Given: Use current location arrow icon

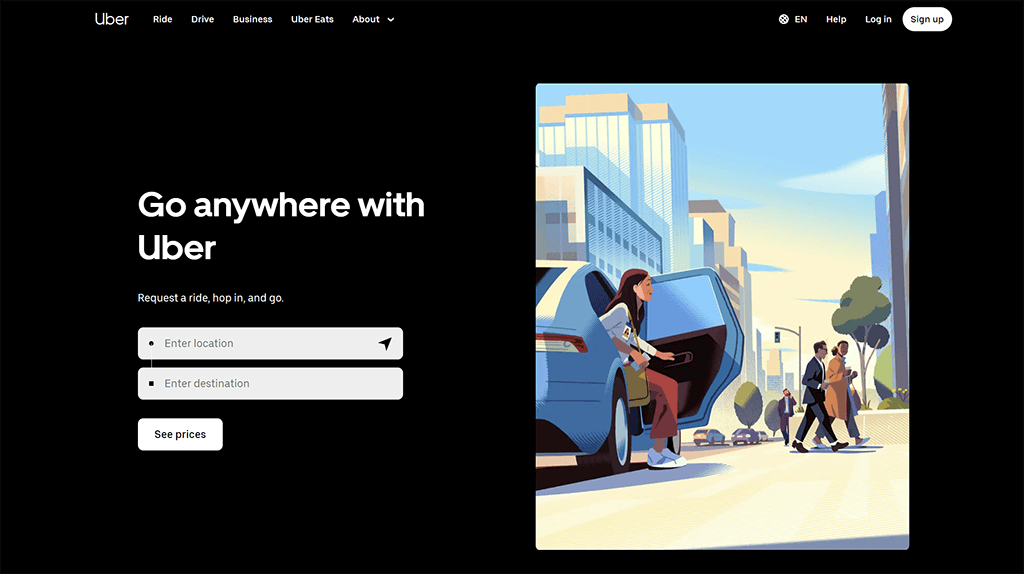Looking at the screenshot, I should 385,343.
